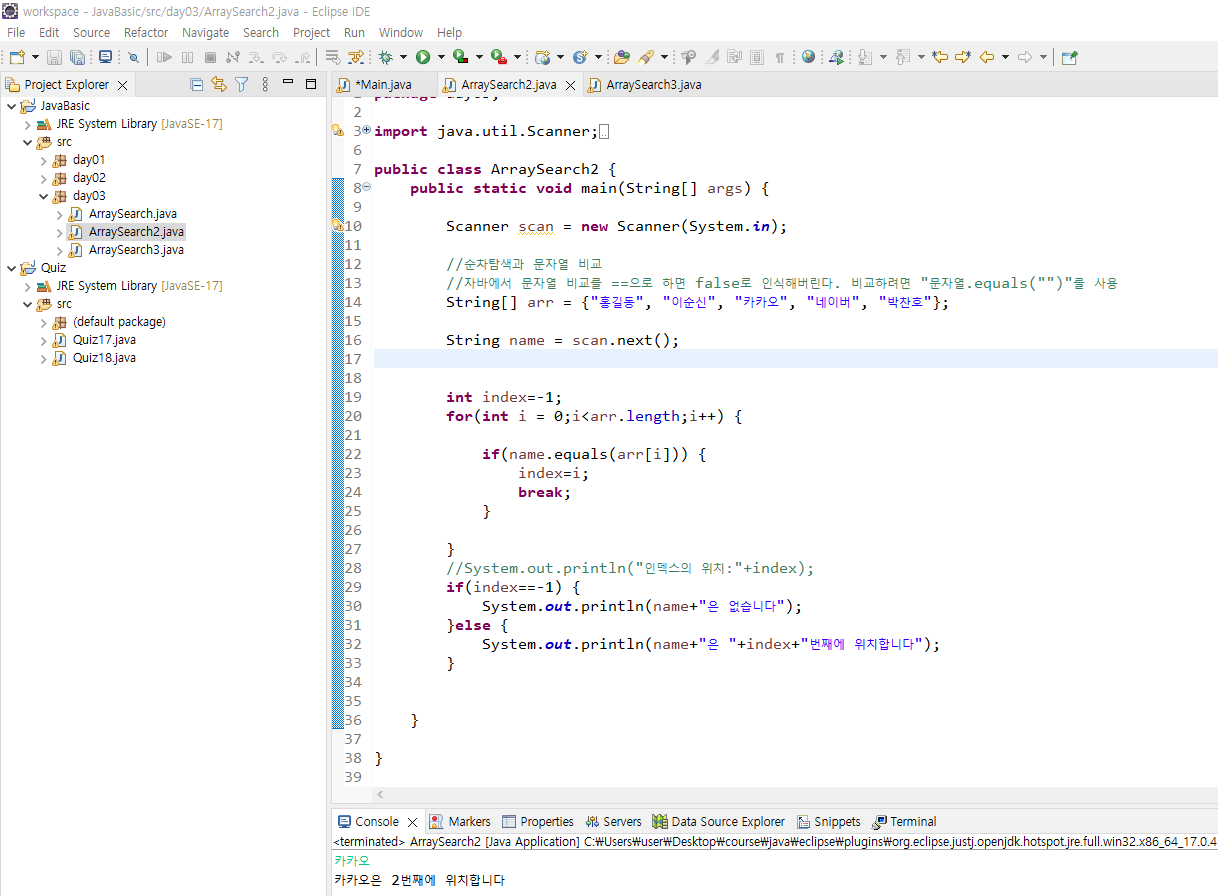Click Previous Annotation arrow icon
The width and height of the screenshot is (1218, 896).
click(902, 57)
